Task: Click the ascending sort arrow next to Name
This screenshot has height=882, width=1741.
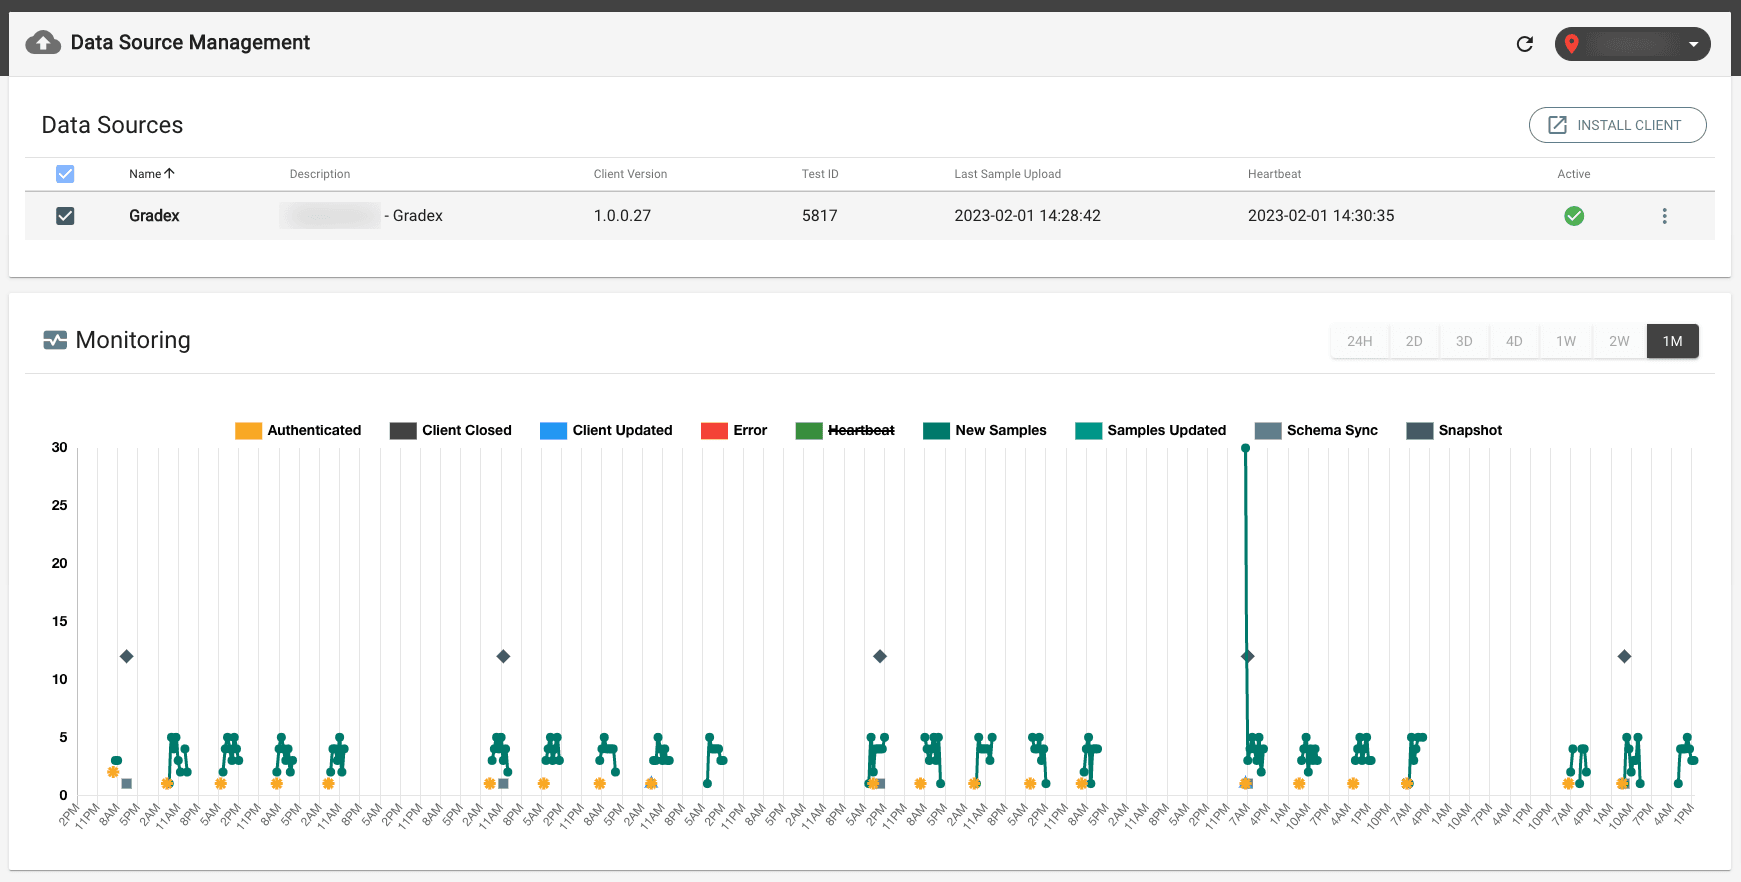Action: (x=169, y=173)
